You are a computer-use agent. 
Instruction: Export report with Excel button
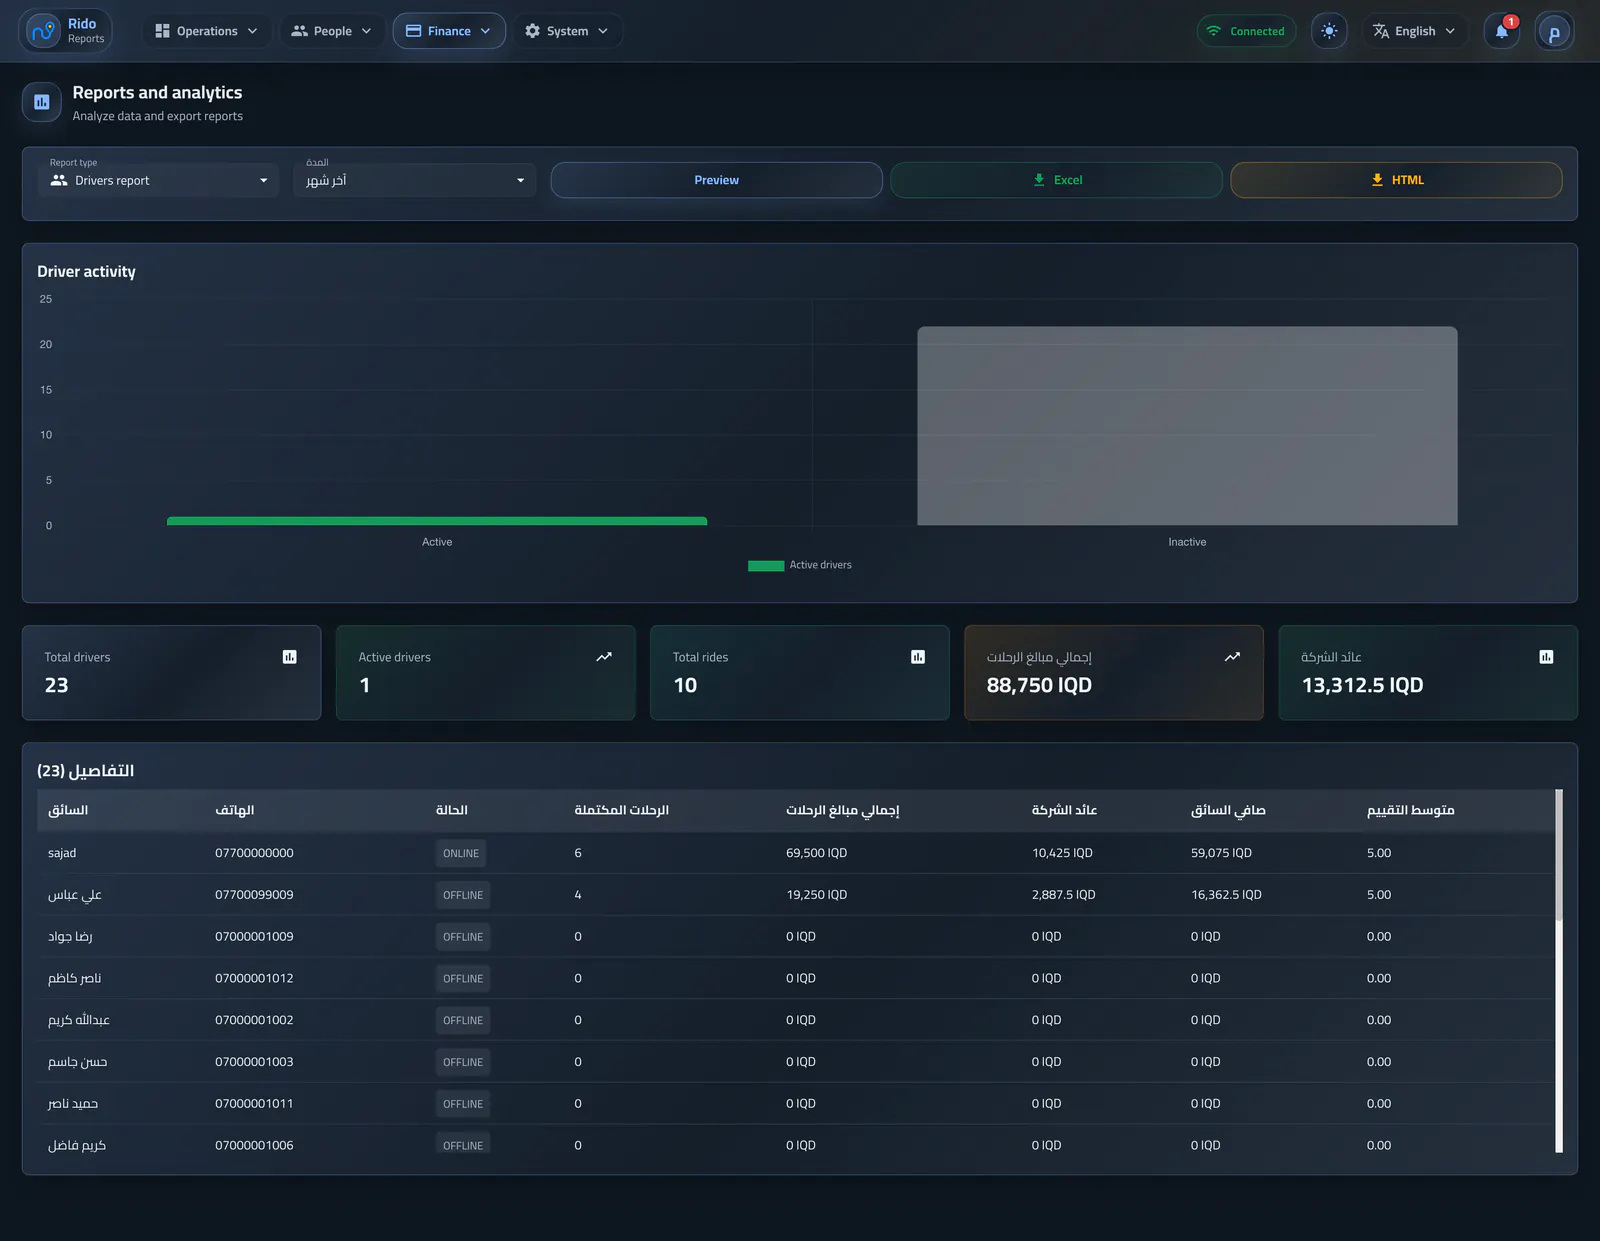1056,180
